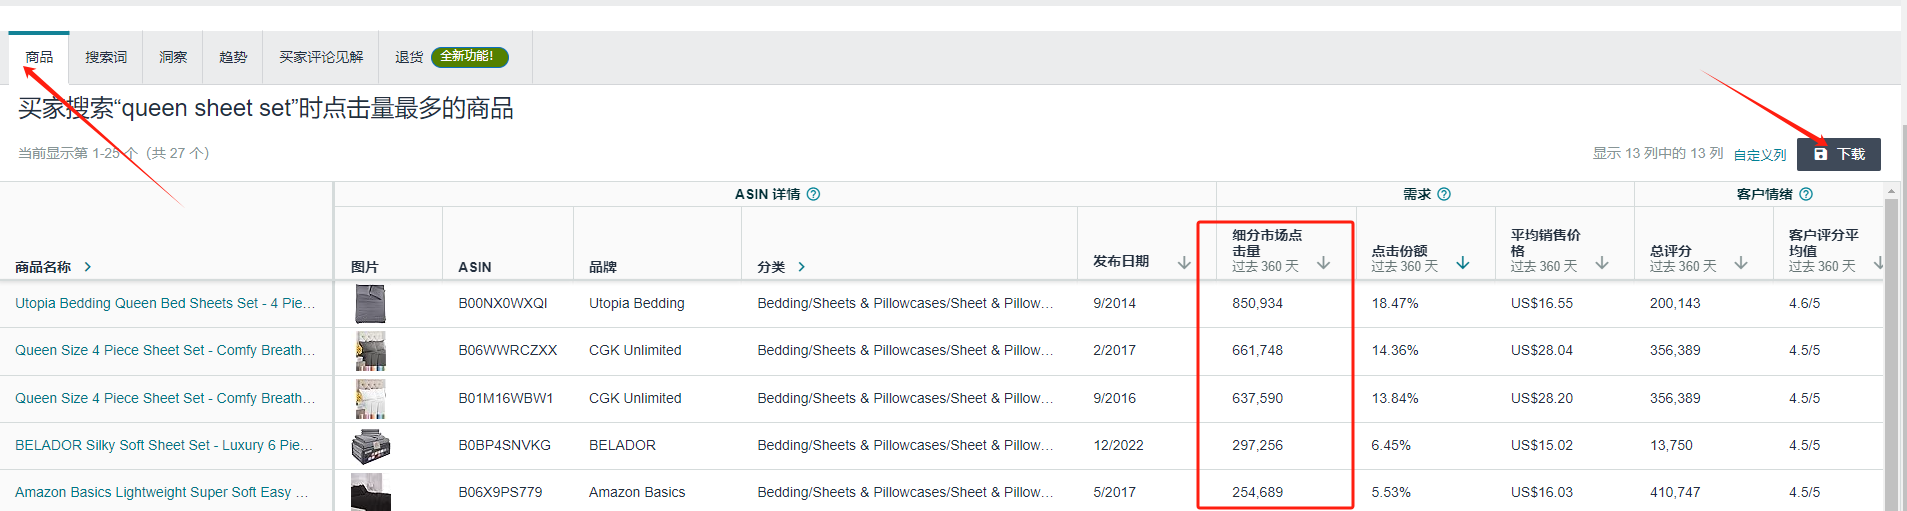The height and width of the screenshot is (511, 1907).
Task: Sort by 客户评分平均值 arrow
Action: tap(1878, 263)
